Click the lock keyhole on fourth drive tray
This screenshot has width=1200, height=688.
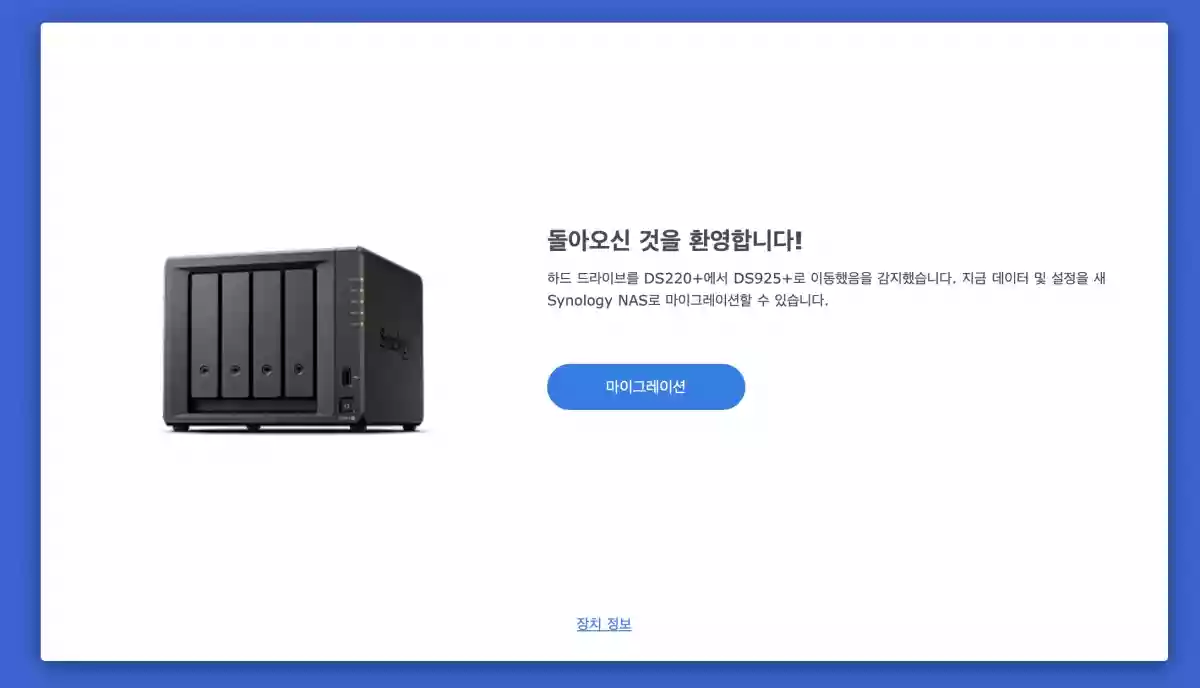click(x=298, y=367)
